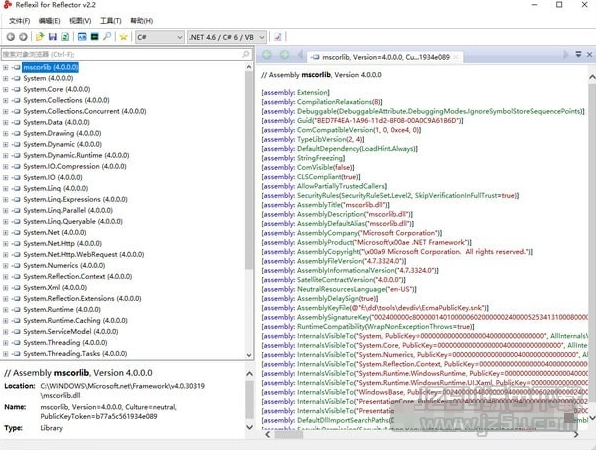The image size is (596, 450).
Task: Expand the System.IO.Compression node
Action: point(5,166)
